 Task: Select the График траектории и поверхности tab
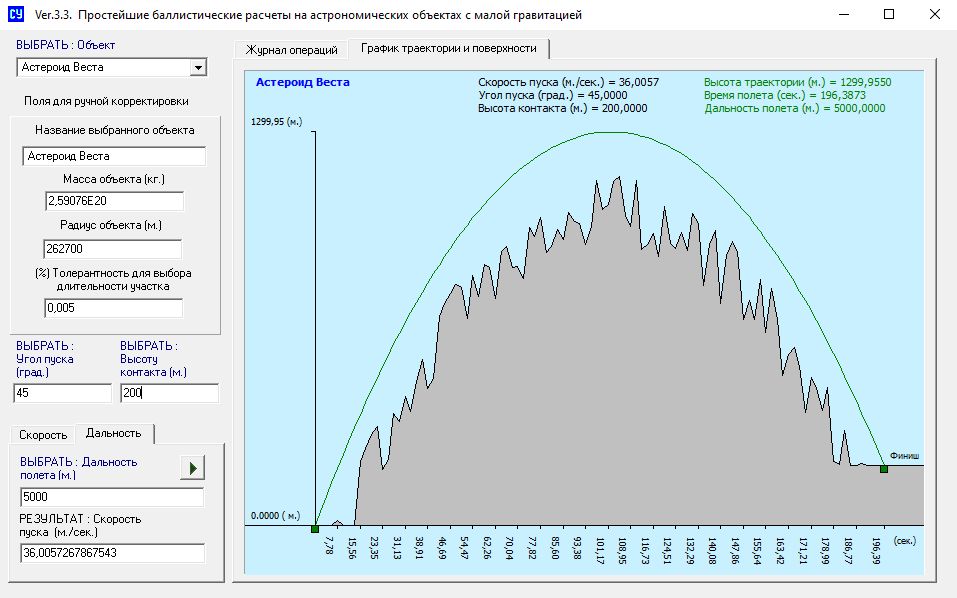point(449,48)
